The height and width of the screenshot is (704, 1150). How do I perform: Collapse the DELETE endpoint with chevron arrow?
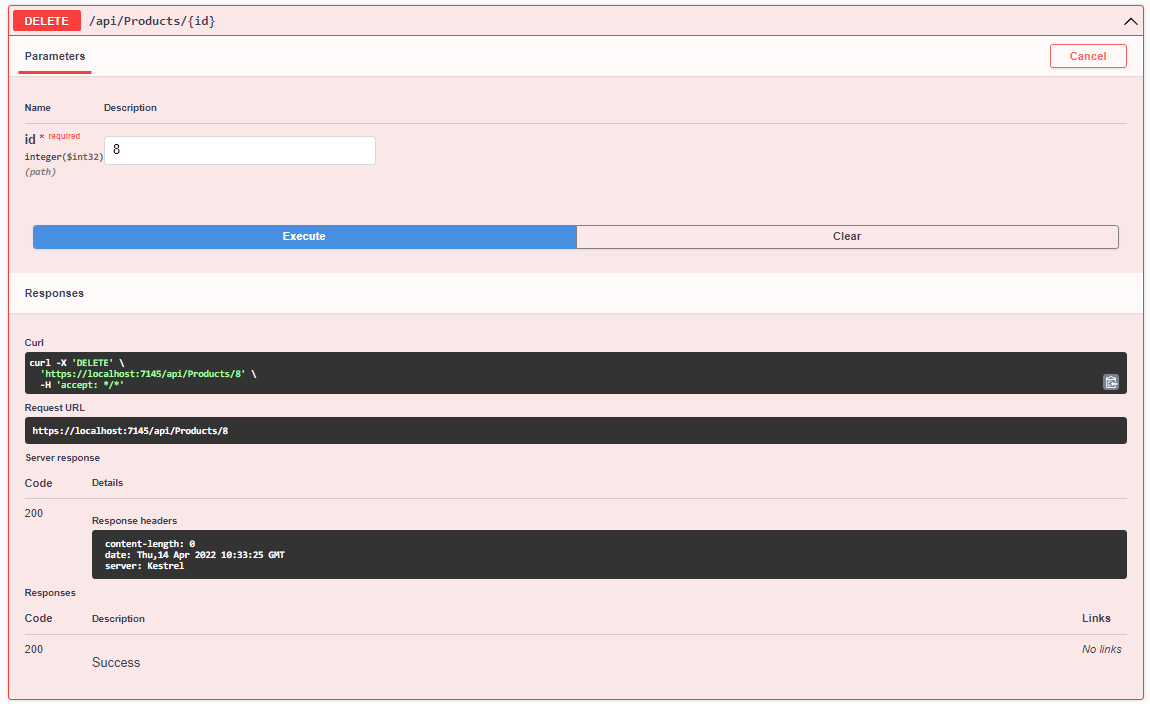1130,21
